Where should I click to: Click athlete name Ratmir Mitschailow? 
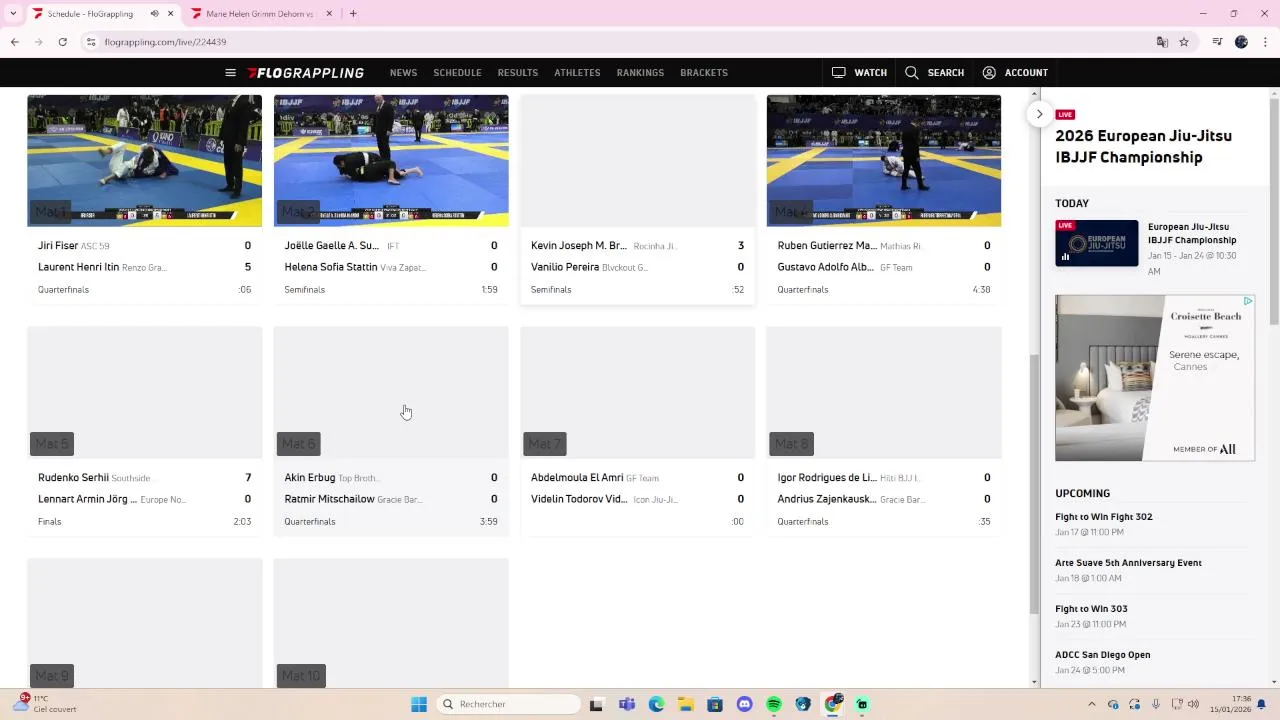329,500
